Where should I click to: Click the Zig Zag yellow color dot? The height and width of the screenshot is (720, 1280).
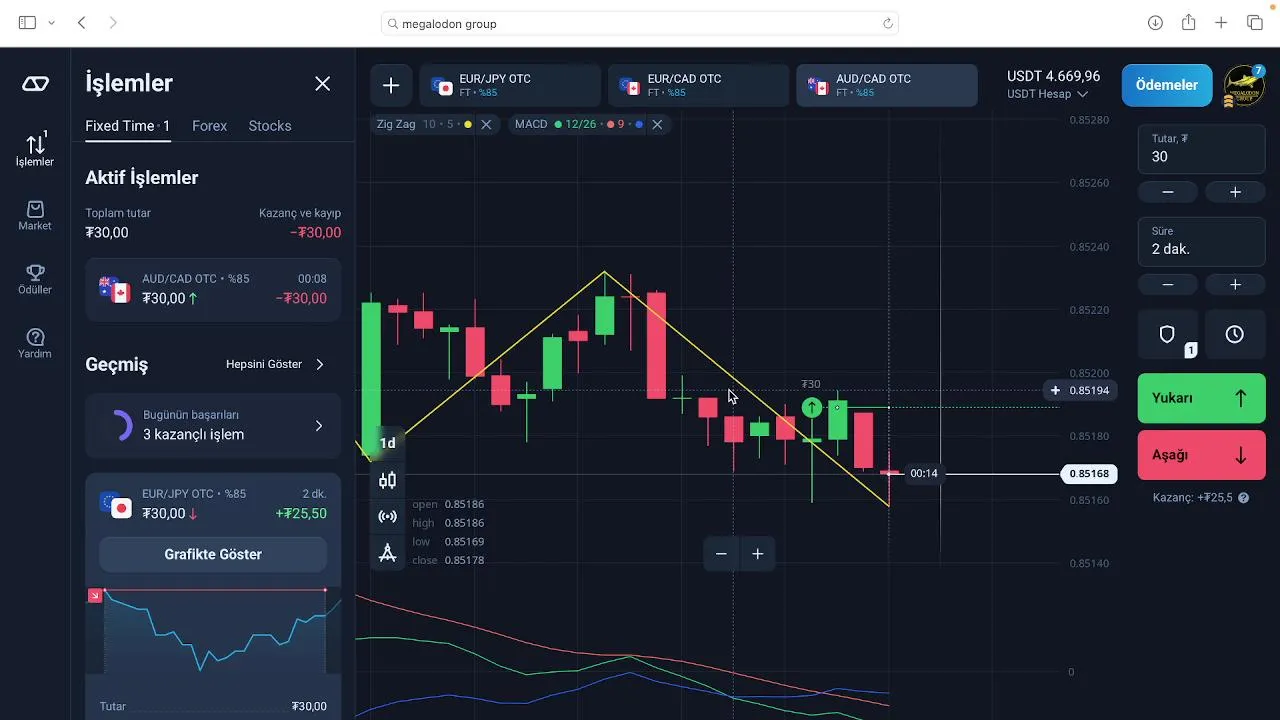468,124
